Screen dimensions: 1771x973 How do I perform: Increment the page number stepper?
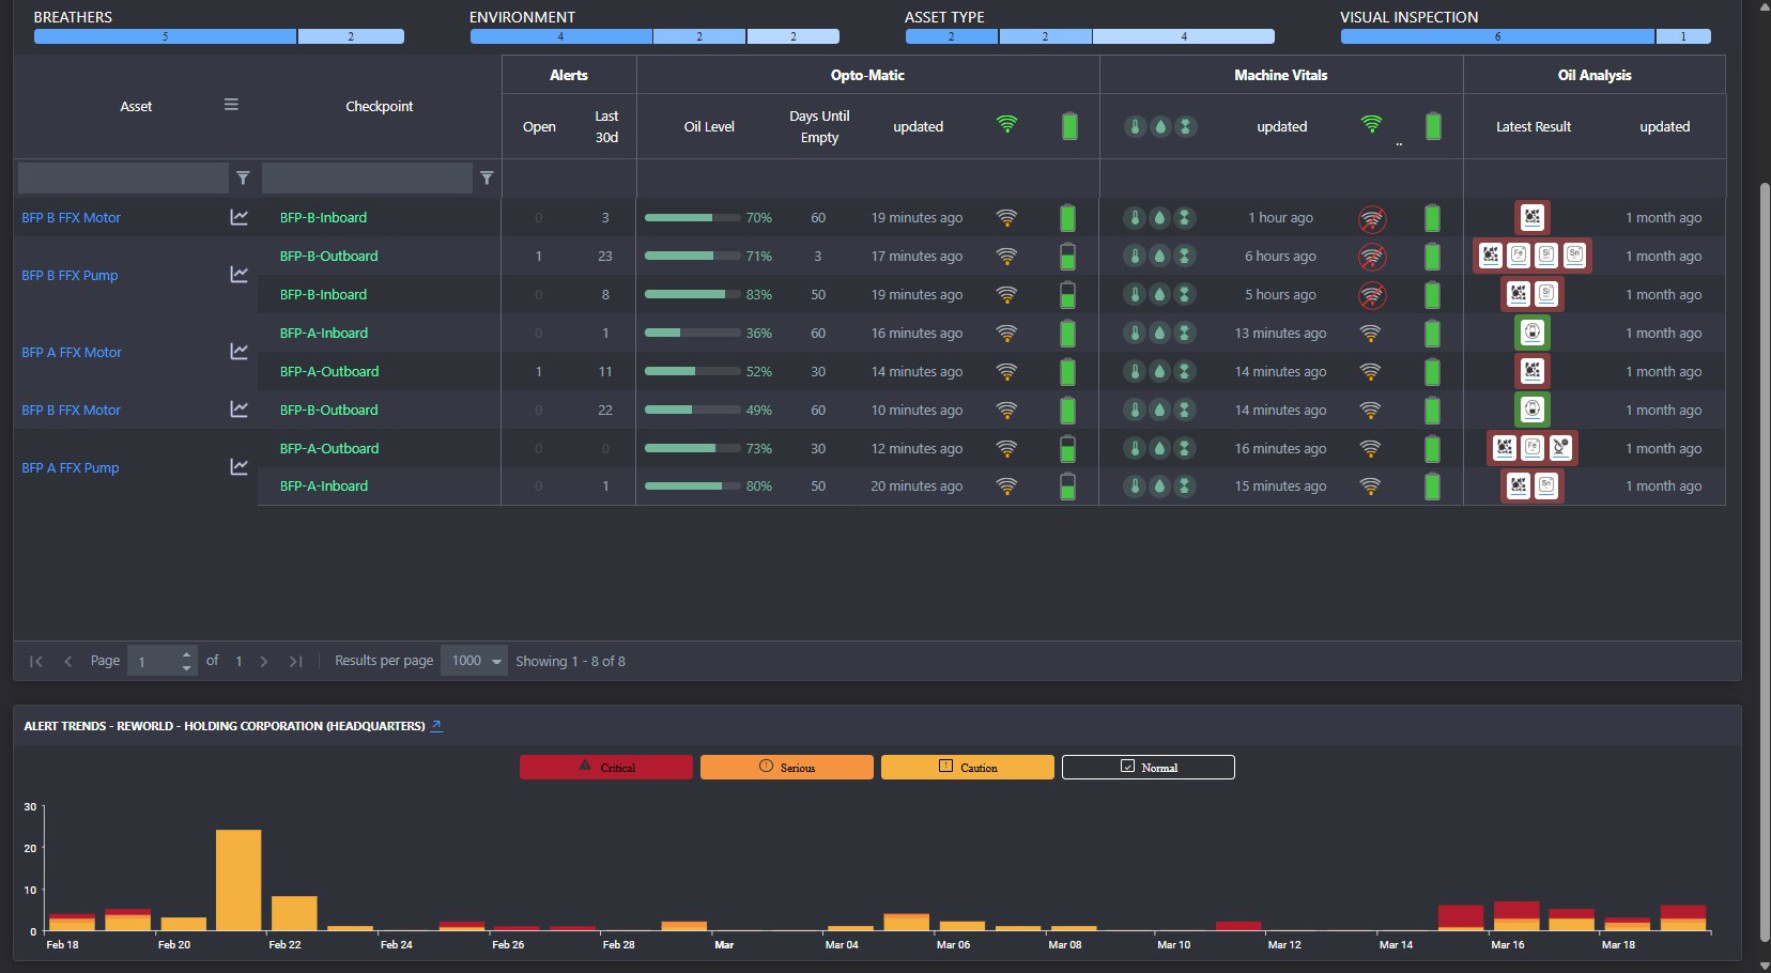(186, 655)
